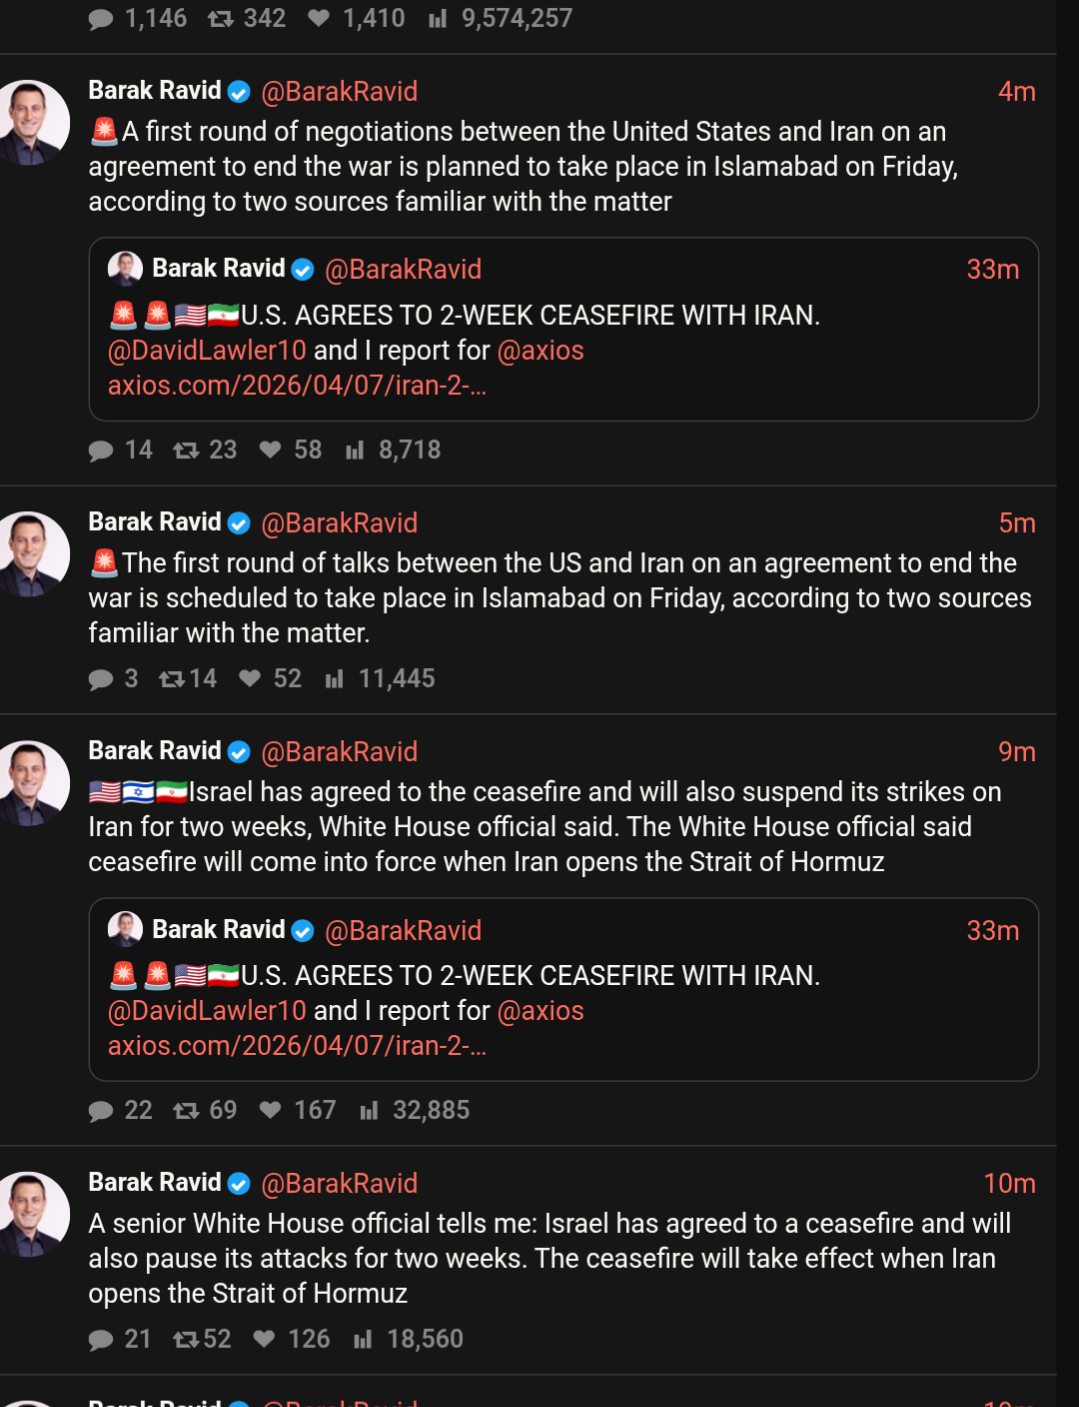1079x1407 pixels.
Task: Click views stats icon on 9m tweet
Action: point(369,1110)
